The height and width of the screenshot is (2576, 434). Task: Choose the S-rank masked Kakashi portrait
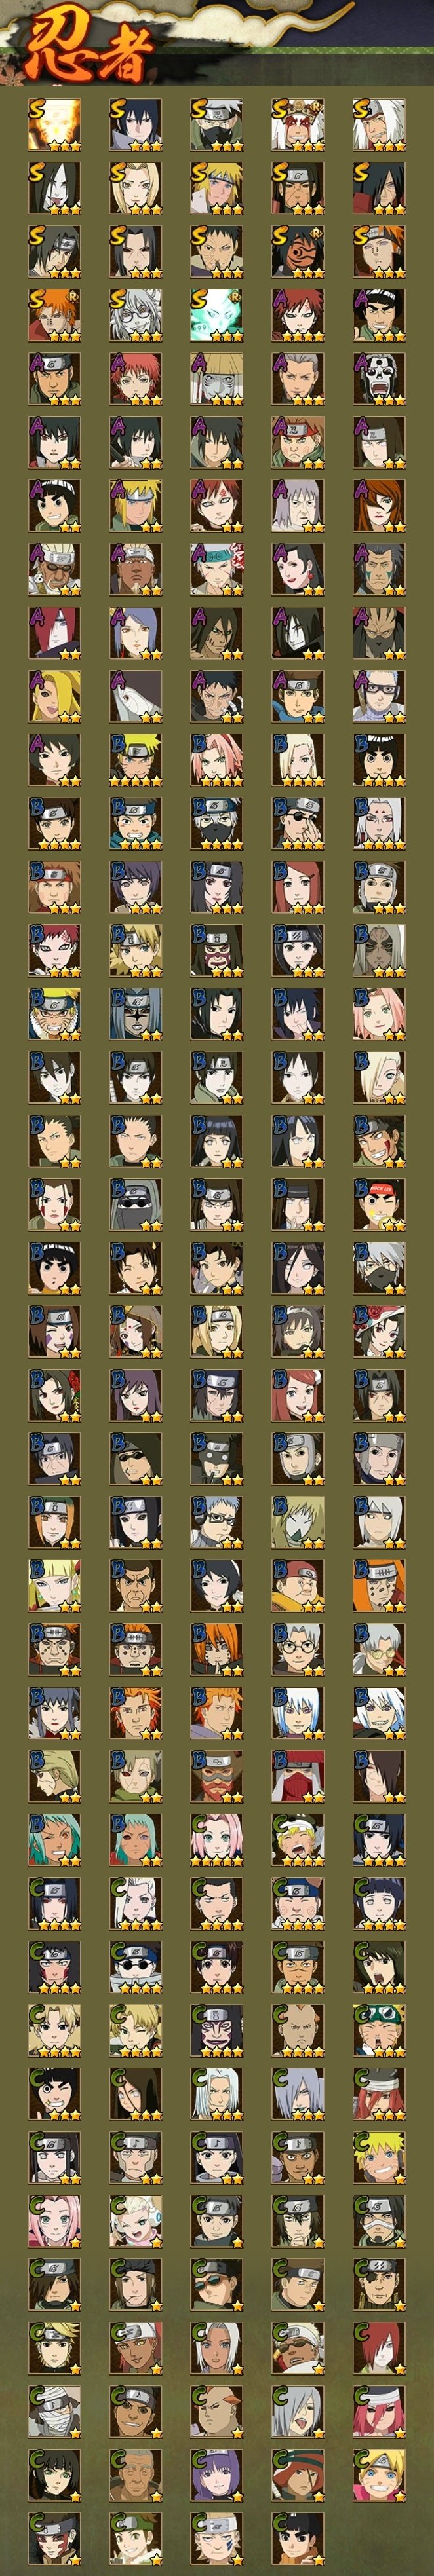click(x=217, y=125)
